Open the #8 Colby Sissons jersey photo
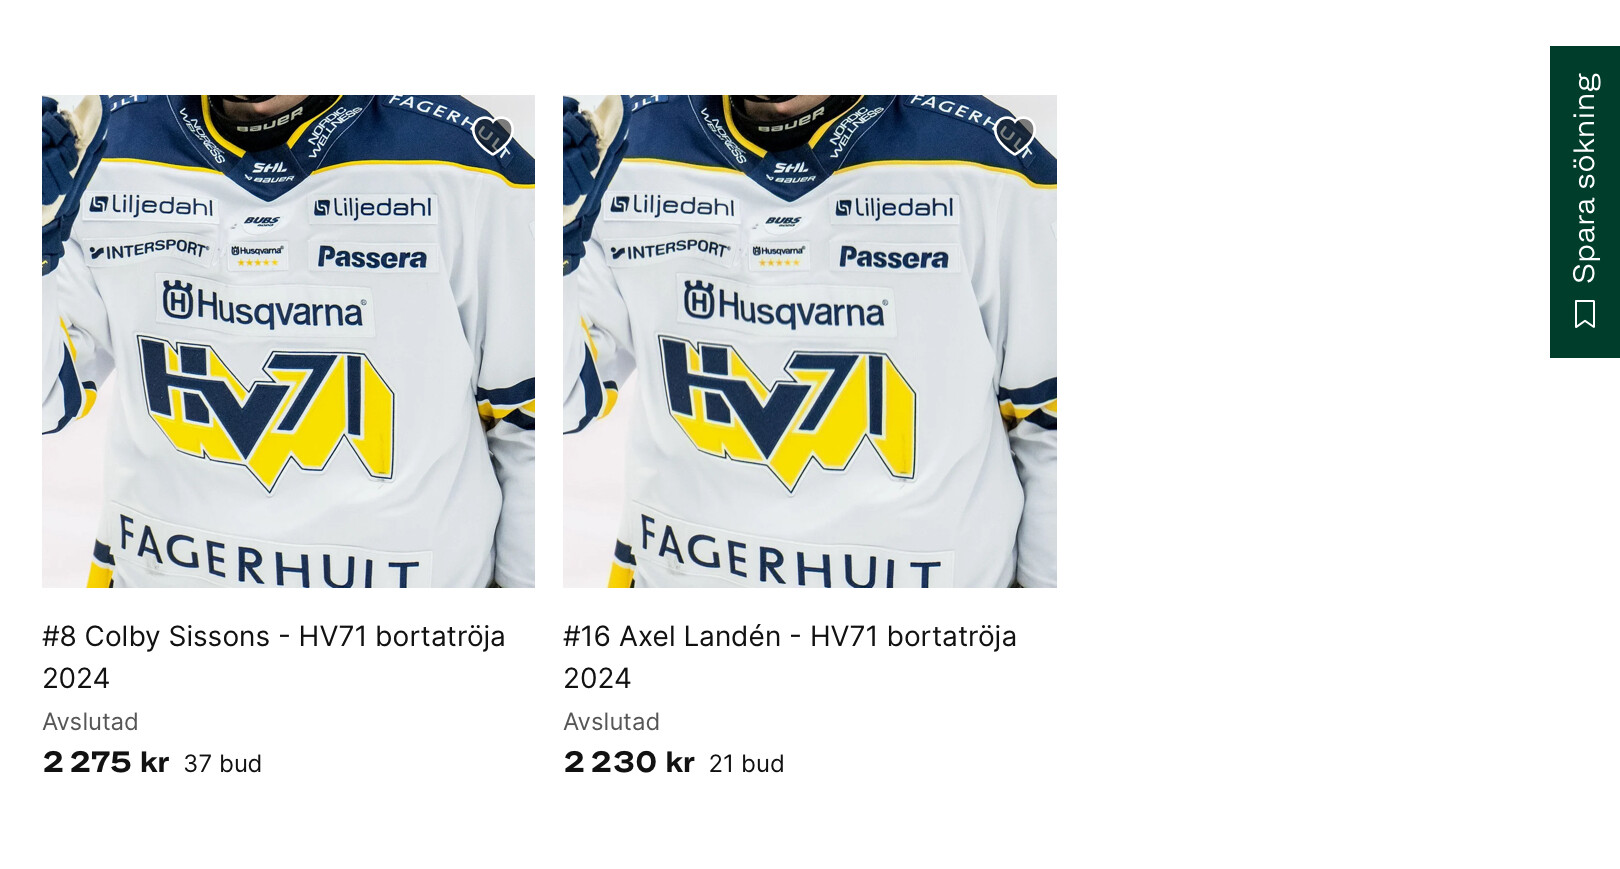Viewport: 1620px width, 869px height. click(x=288, y=341)
